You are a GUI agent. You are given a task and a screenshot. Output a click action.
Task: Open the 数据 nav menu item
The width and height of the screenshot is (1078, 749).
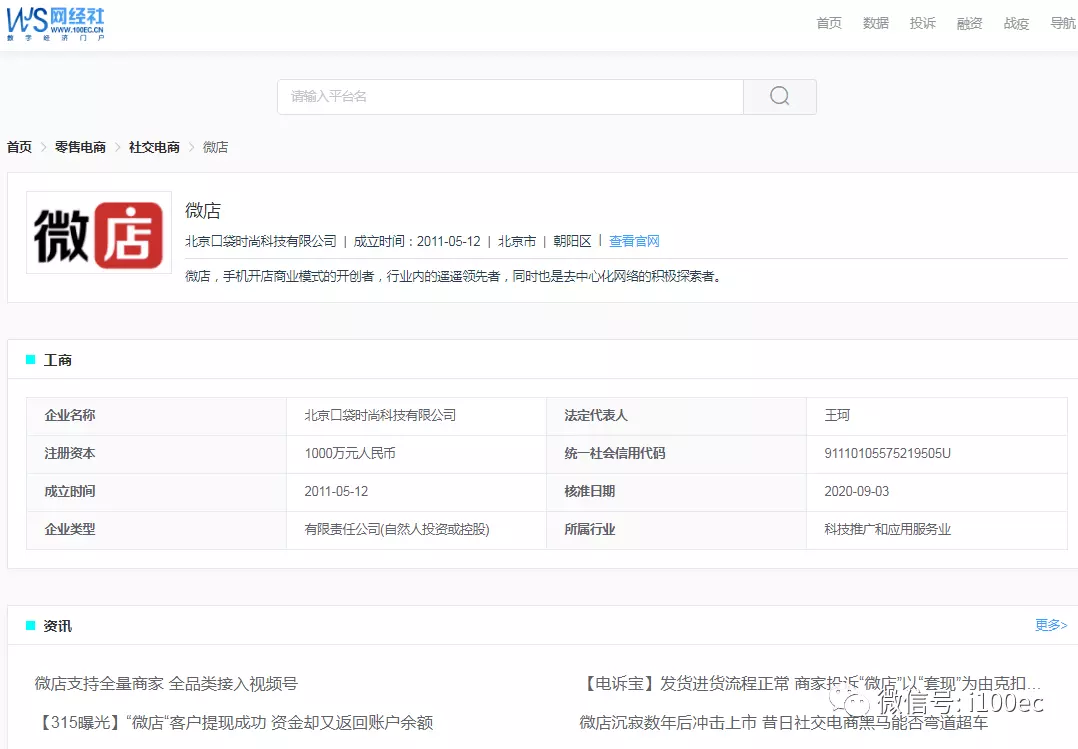click(875, 23)
